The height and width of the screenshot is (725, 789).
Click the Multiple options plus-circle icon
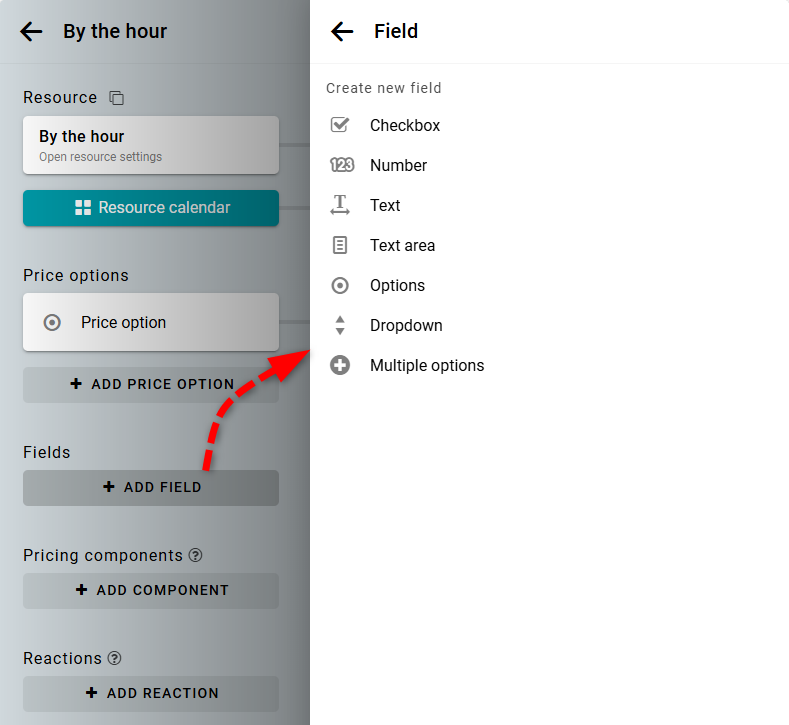pos(340,365)
